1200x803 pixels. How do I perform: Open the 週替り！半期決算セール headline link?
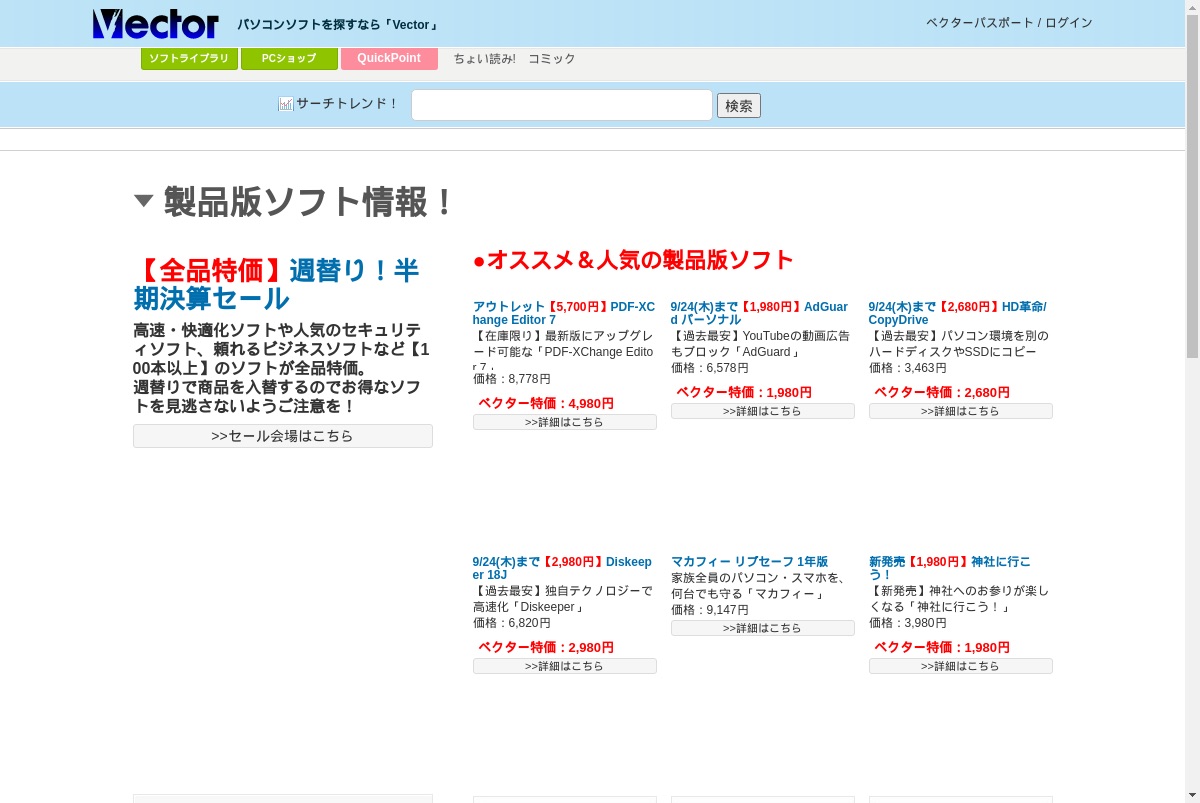(276, 284)
